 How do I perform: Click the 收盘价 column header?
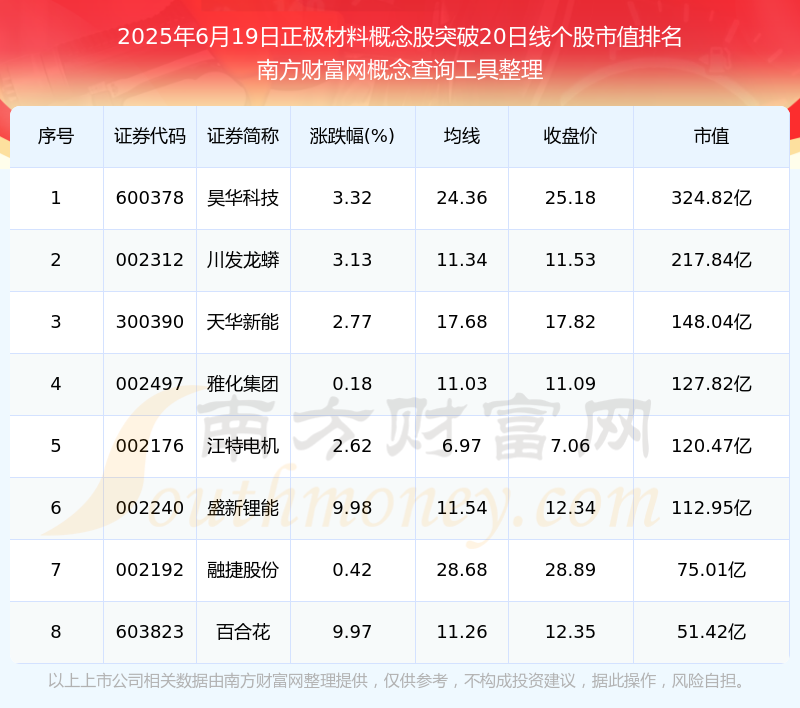[570, 136]
